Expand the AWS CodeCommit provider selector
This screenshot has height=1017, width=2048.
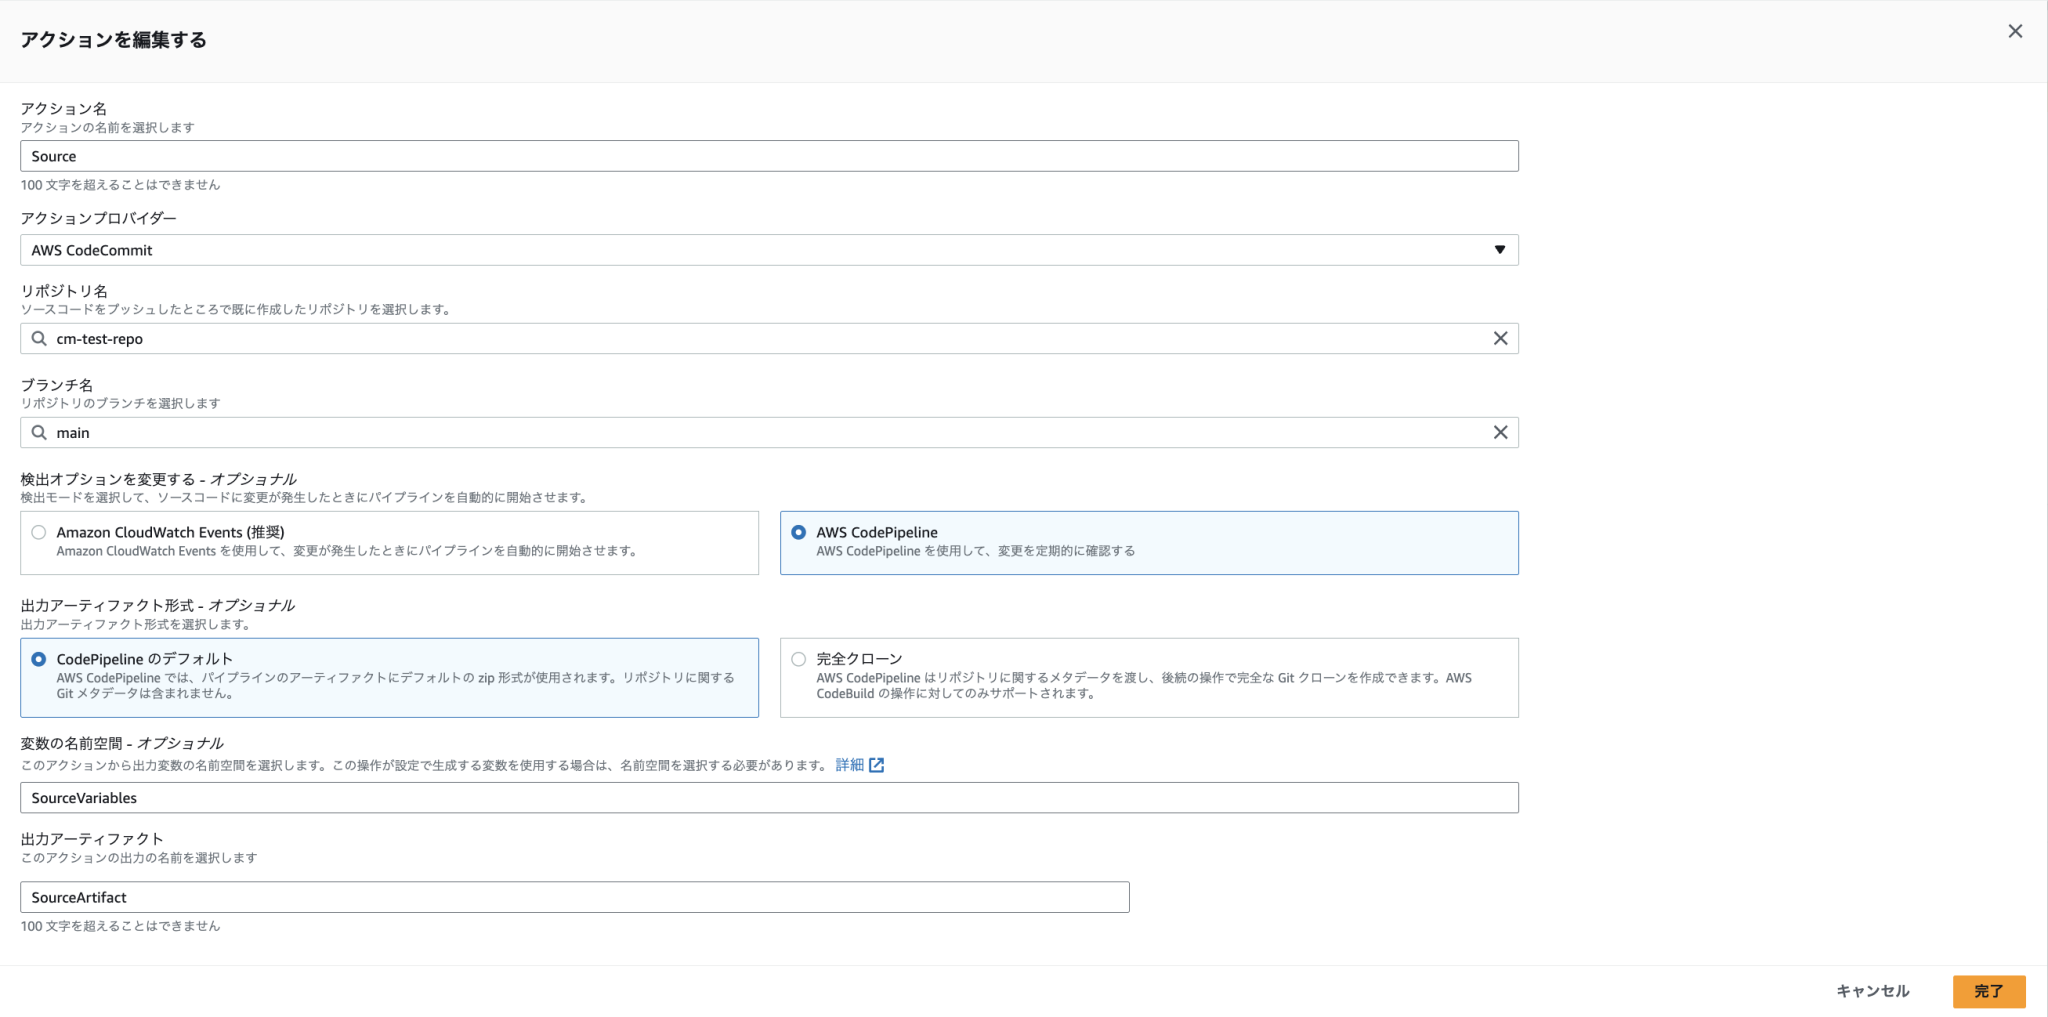(x=760, y=250)
